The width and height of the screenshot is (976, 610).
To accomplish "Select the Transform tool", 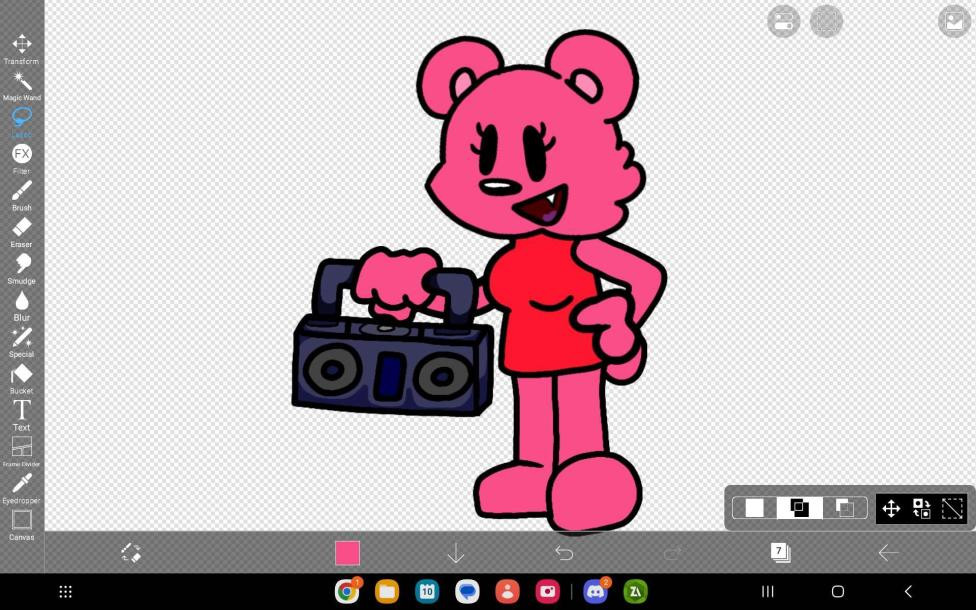I will pyautogui.click(x=21, y=45).
